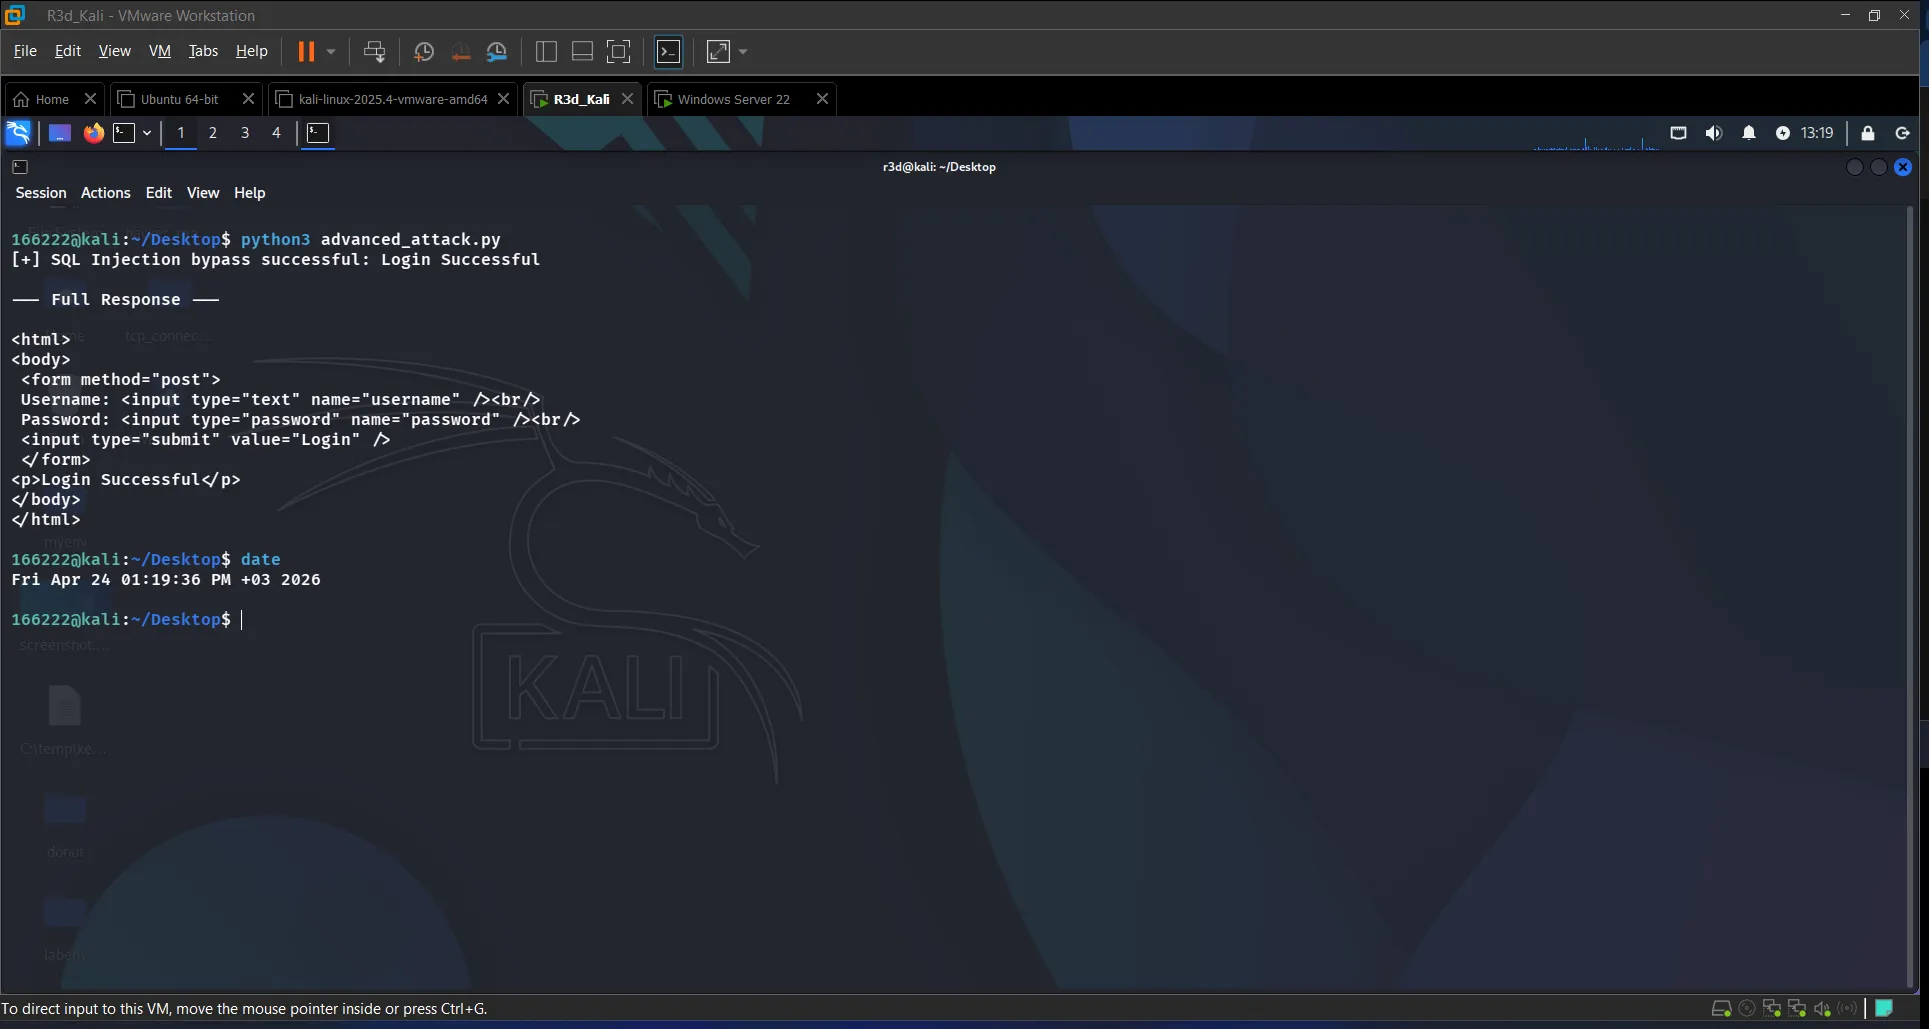Open VMware View menu
The height and width of the screenshot is (1029, 1929).
point(114,51)
